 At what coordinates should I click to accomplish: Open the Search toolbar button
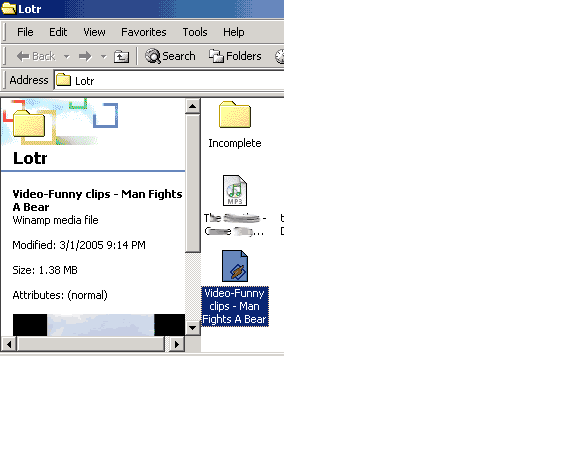[x=170, y=56]
